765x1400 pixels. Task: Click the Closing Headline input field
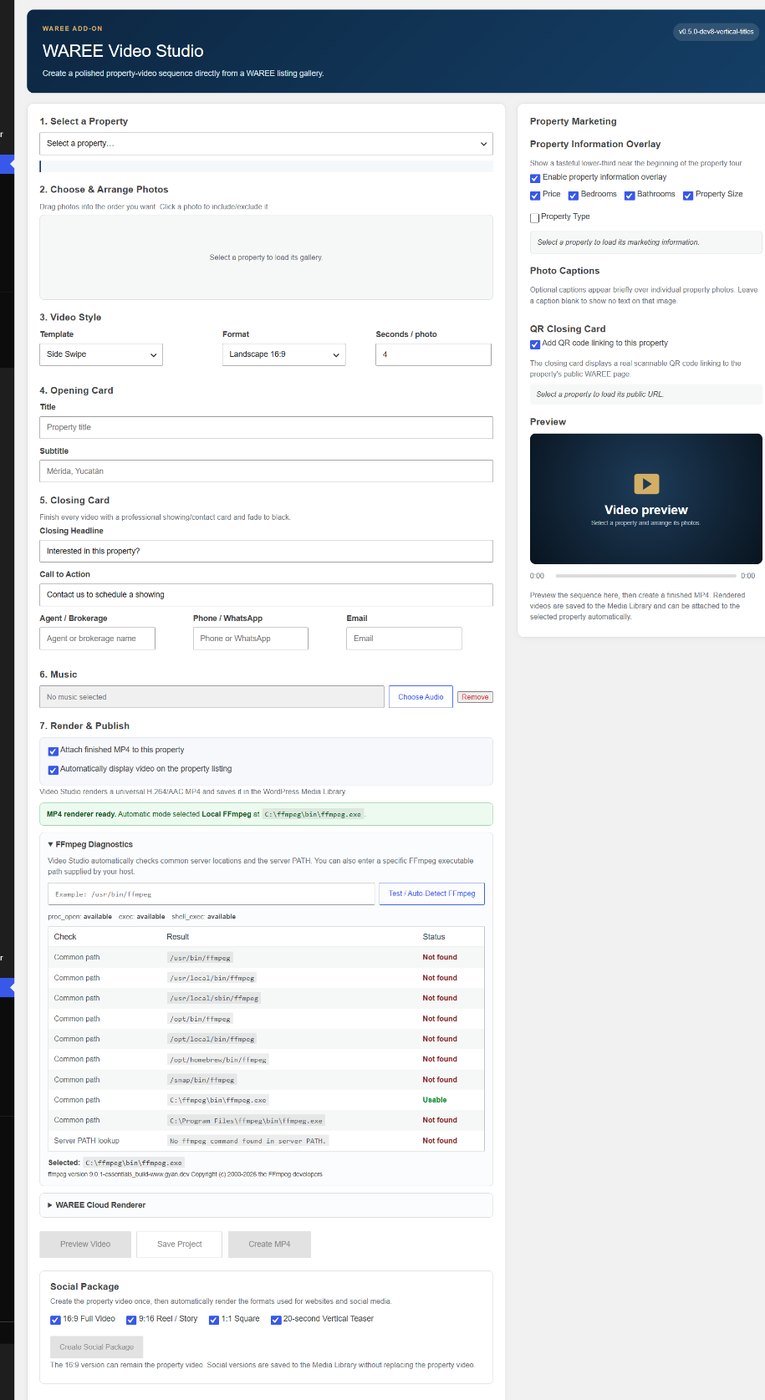tap(266, 551)
